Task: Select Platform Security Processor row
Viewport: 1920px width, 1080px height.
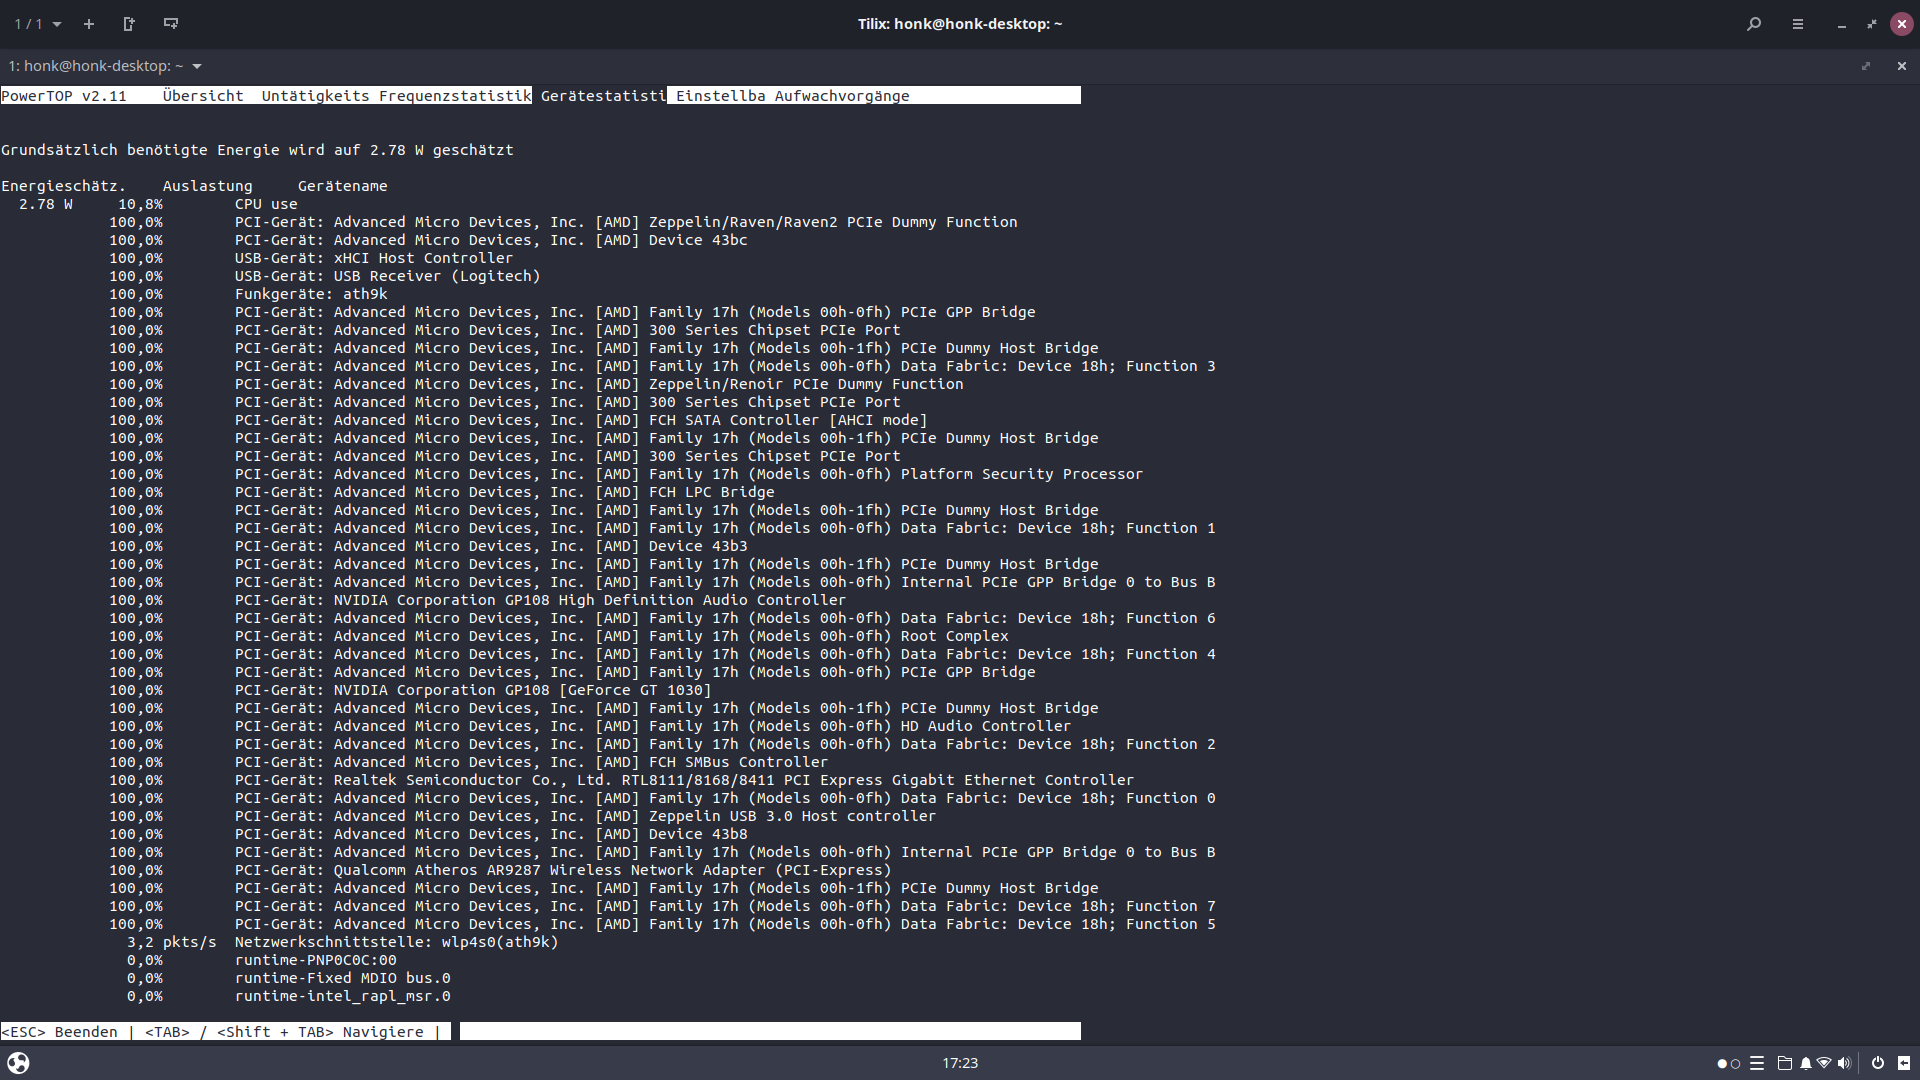Action: [x=626, y=474]
